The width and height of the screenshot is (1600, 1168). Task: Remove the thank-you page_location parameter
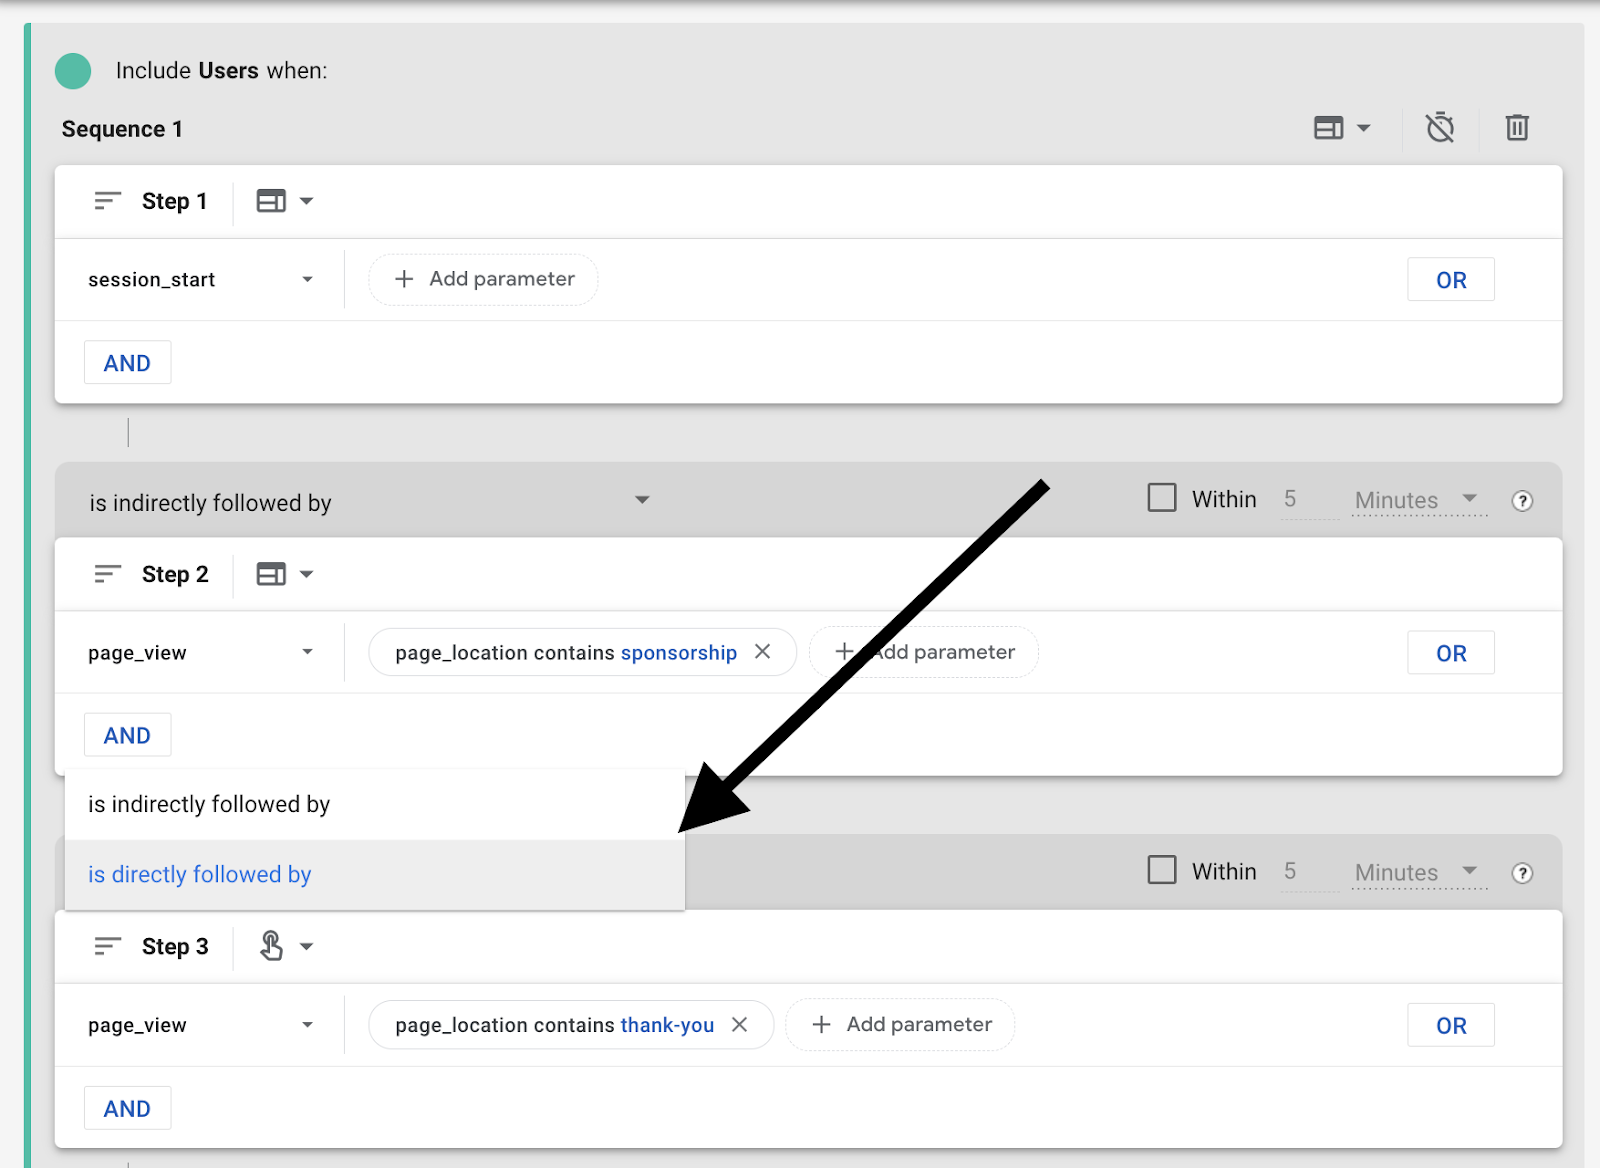click(739, 1025)
